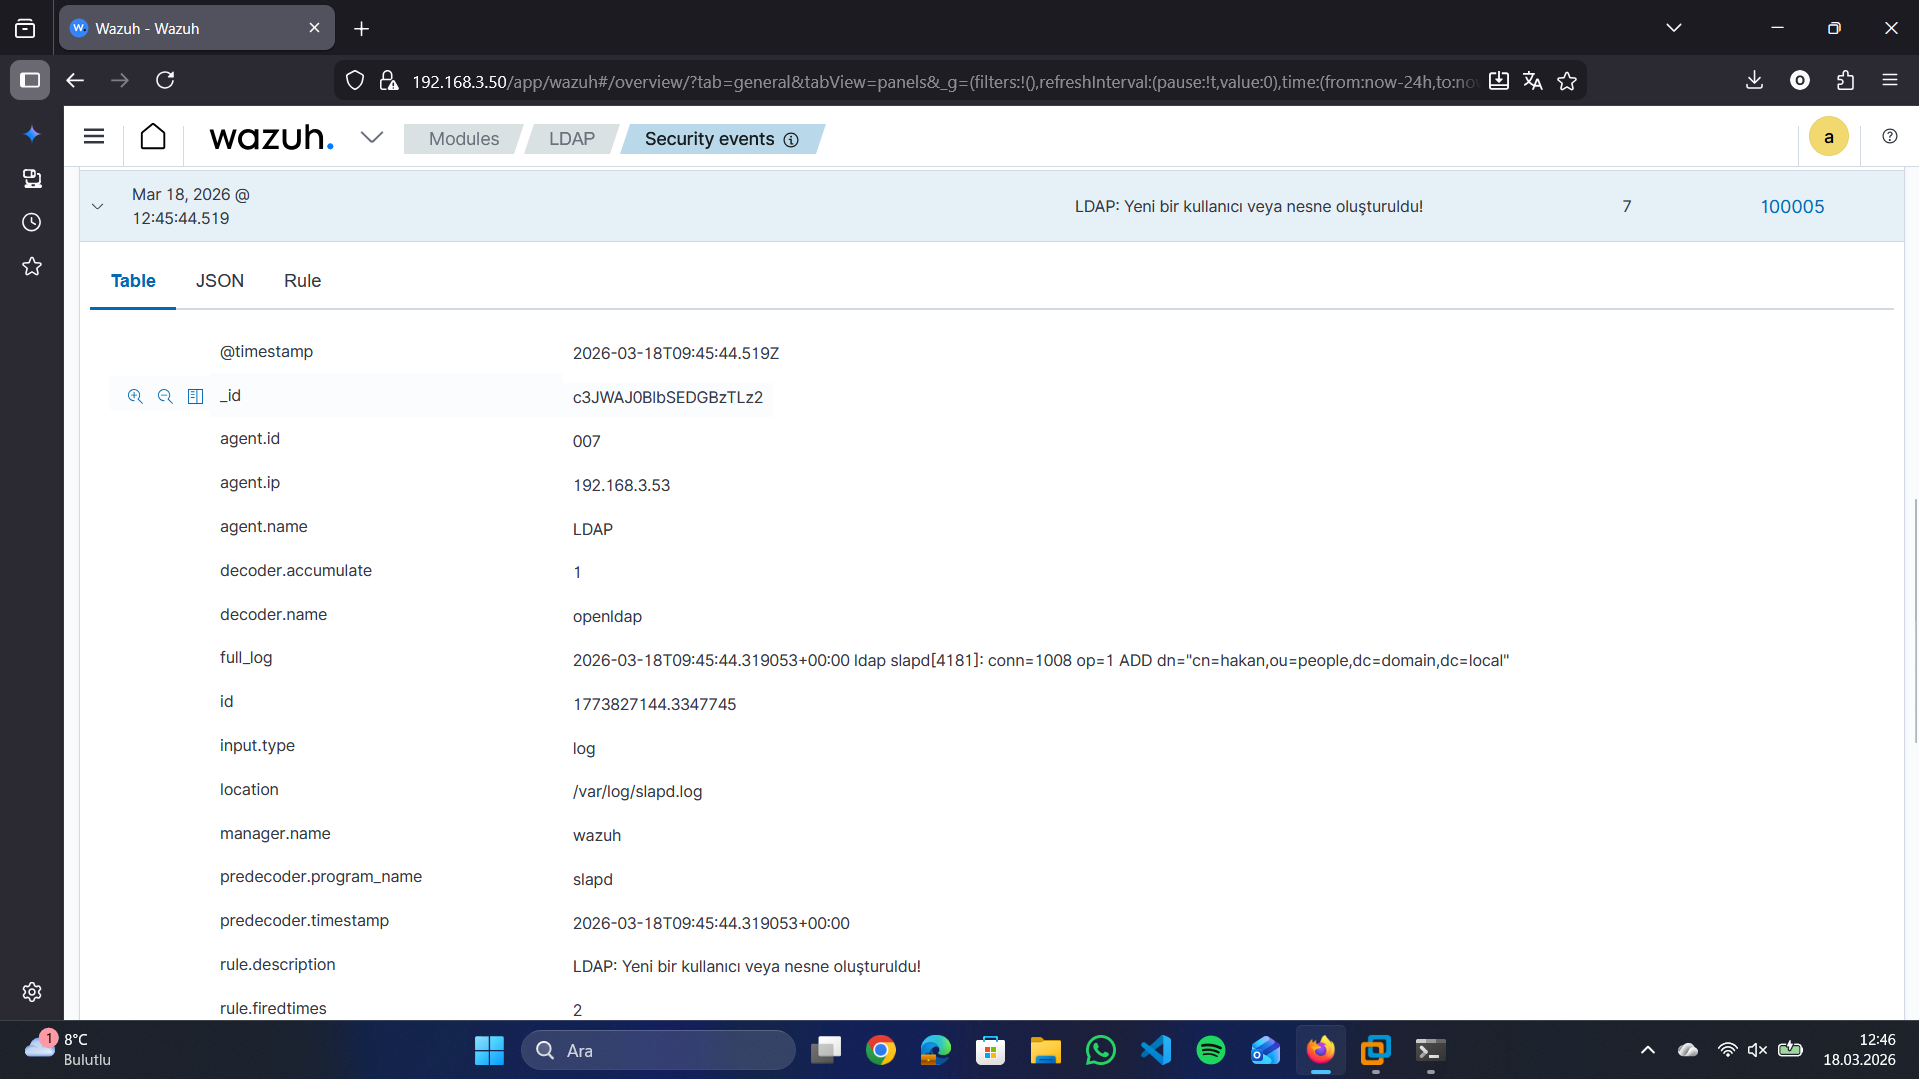Open the user avatar 'a' menu
The height and width of the screenshot is (1079, 1919).
tap(1828, 137)
